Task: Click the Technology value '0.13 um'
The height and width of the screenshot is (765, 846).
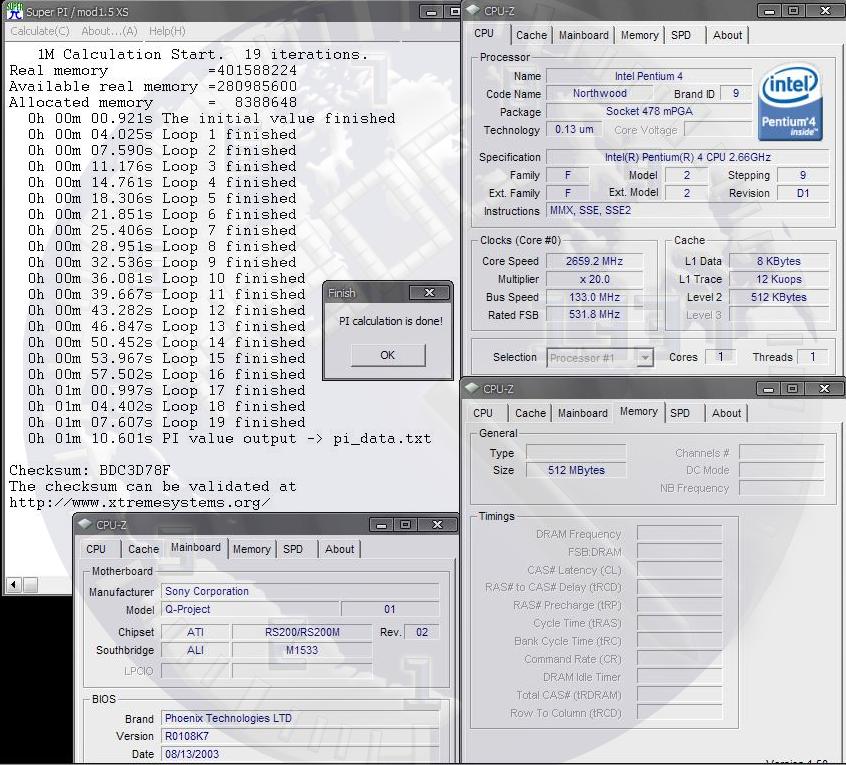Action: [574, 129]
